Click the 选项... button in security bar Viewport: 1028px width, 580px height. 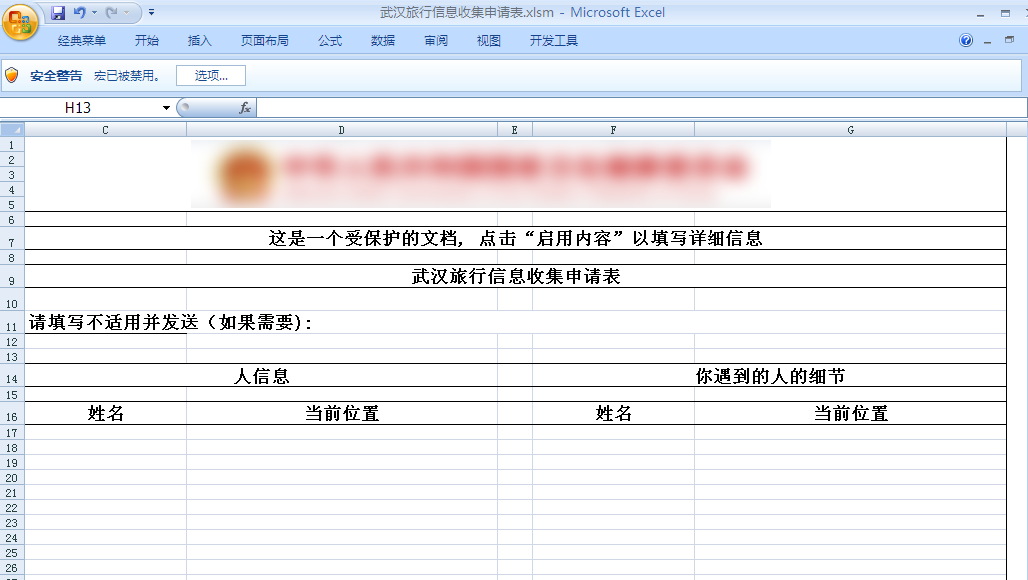click(x=211, y=76)
